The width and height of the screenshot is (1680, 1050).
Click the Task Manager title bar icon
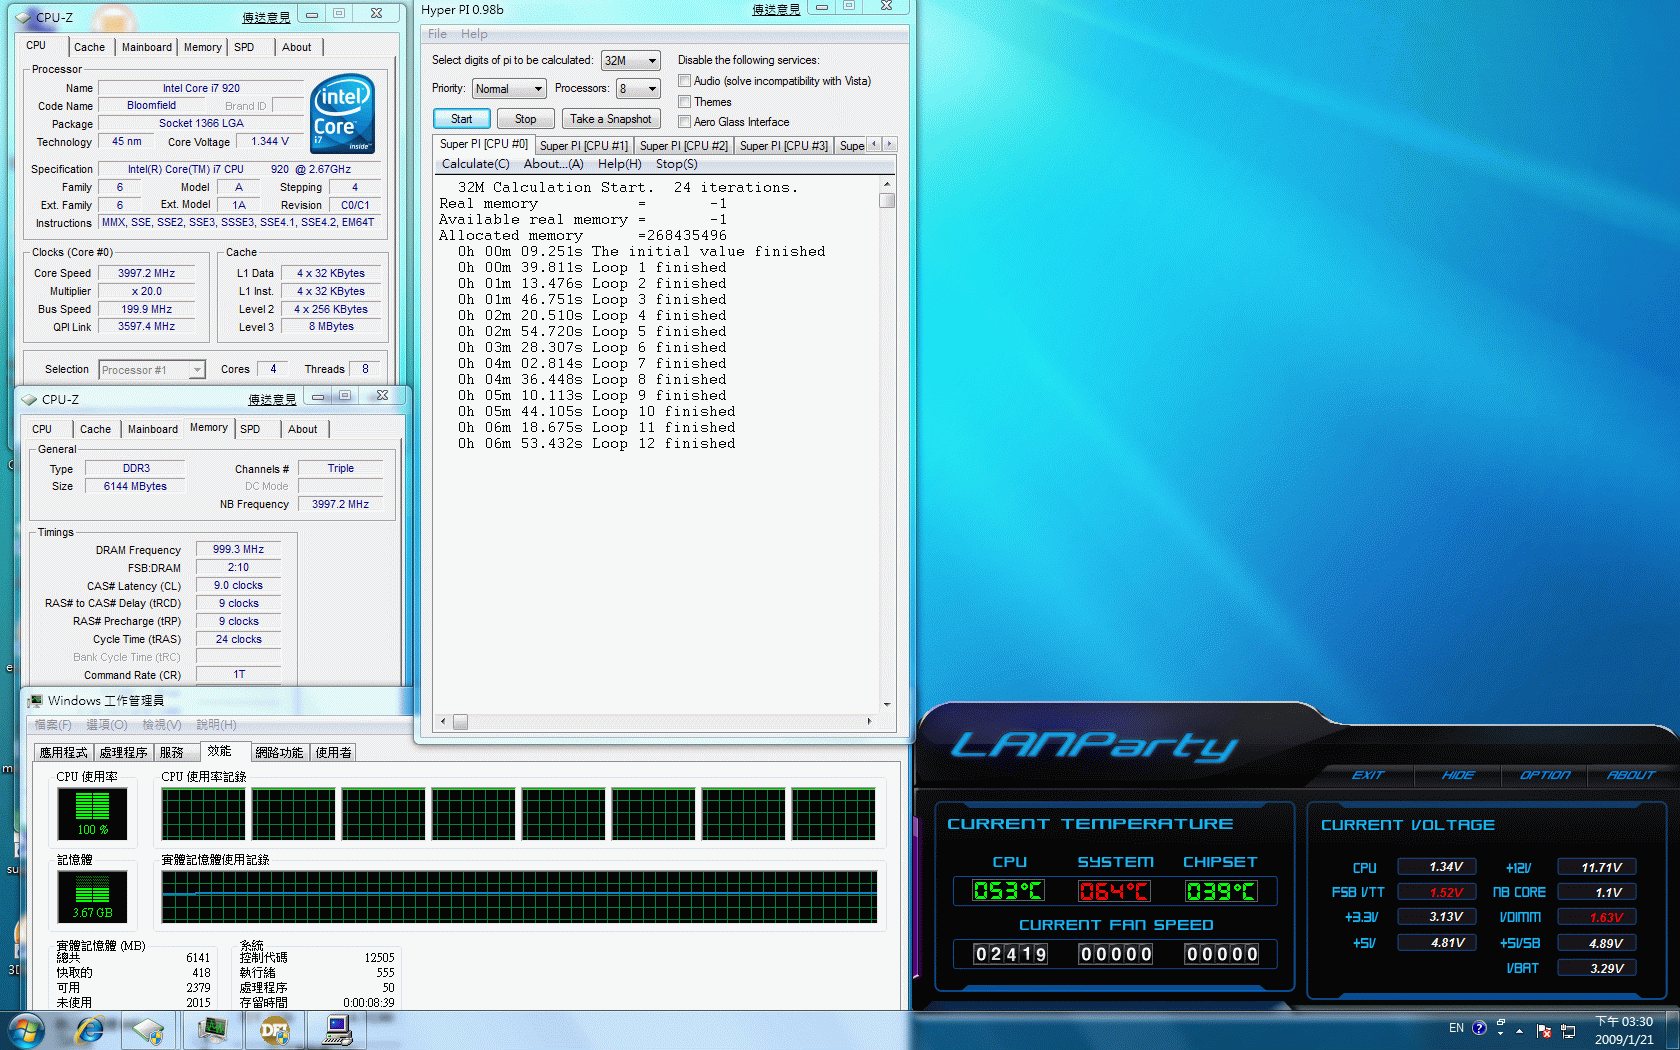36,701
